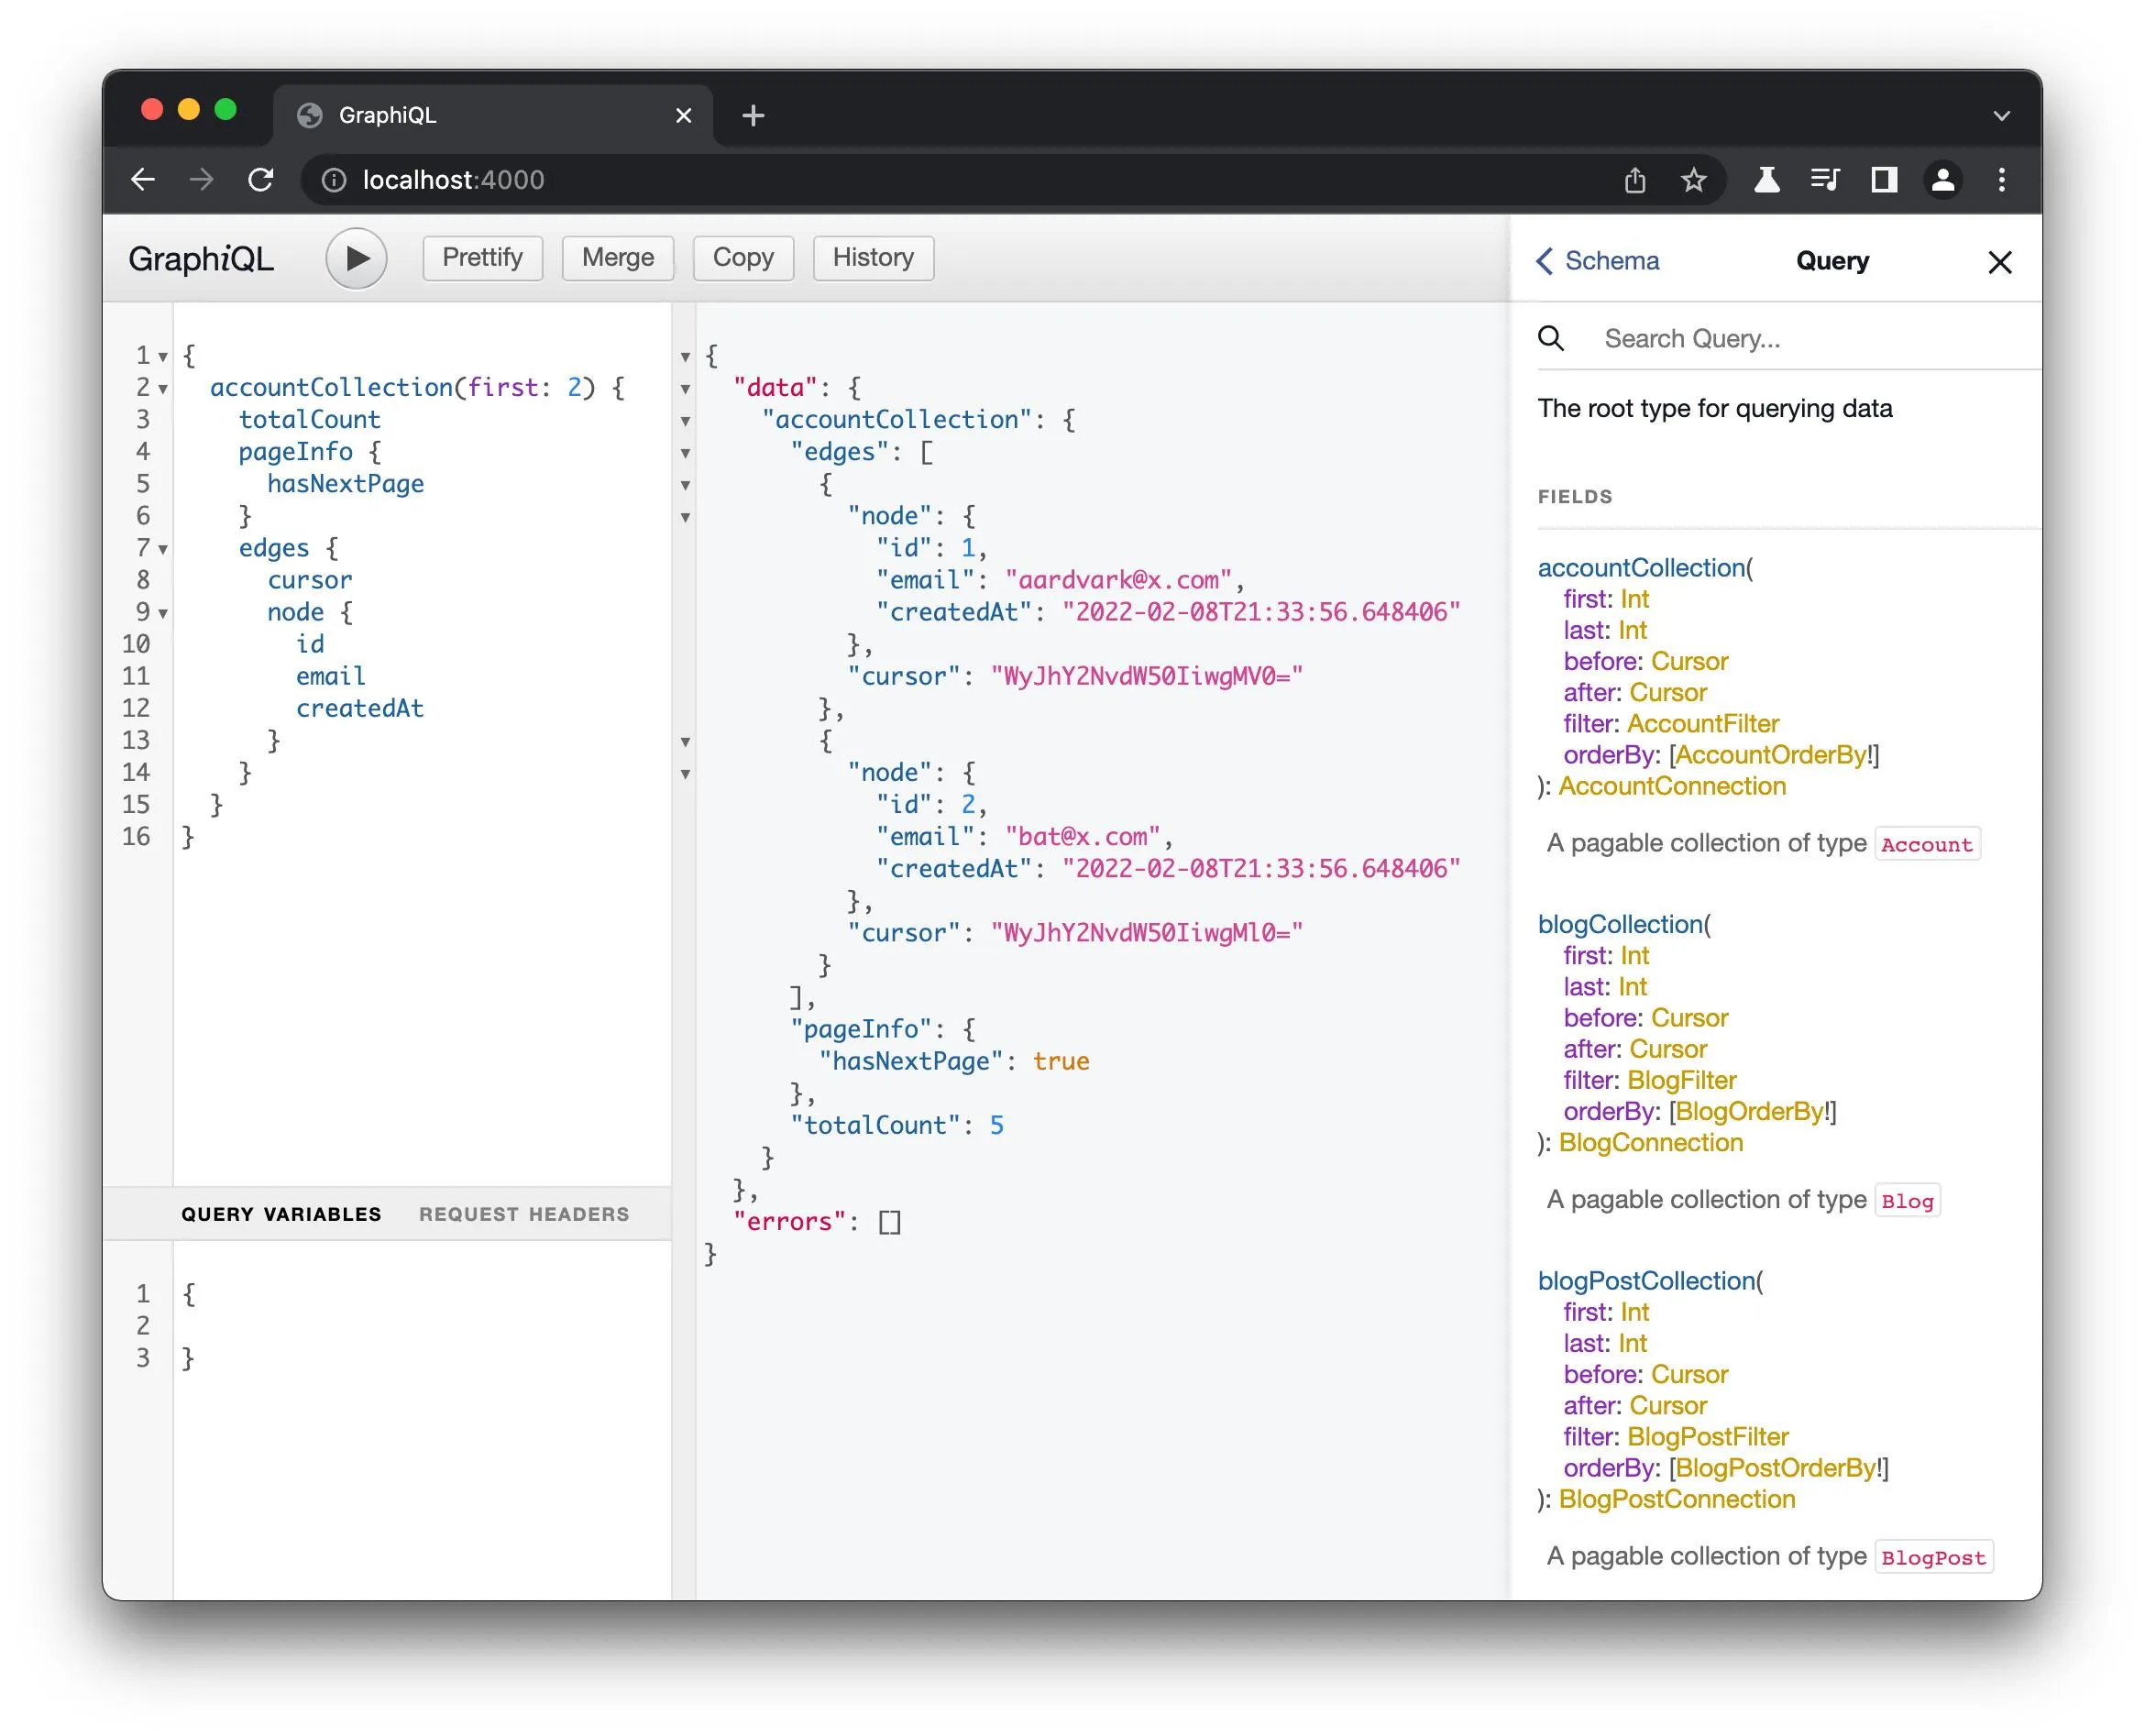
Task: Go back to Schema docs
Action: (1597, 261)
